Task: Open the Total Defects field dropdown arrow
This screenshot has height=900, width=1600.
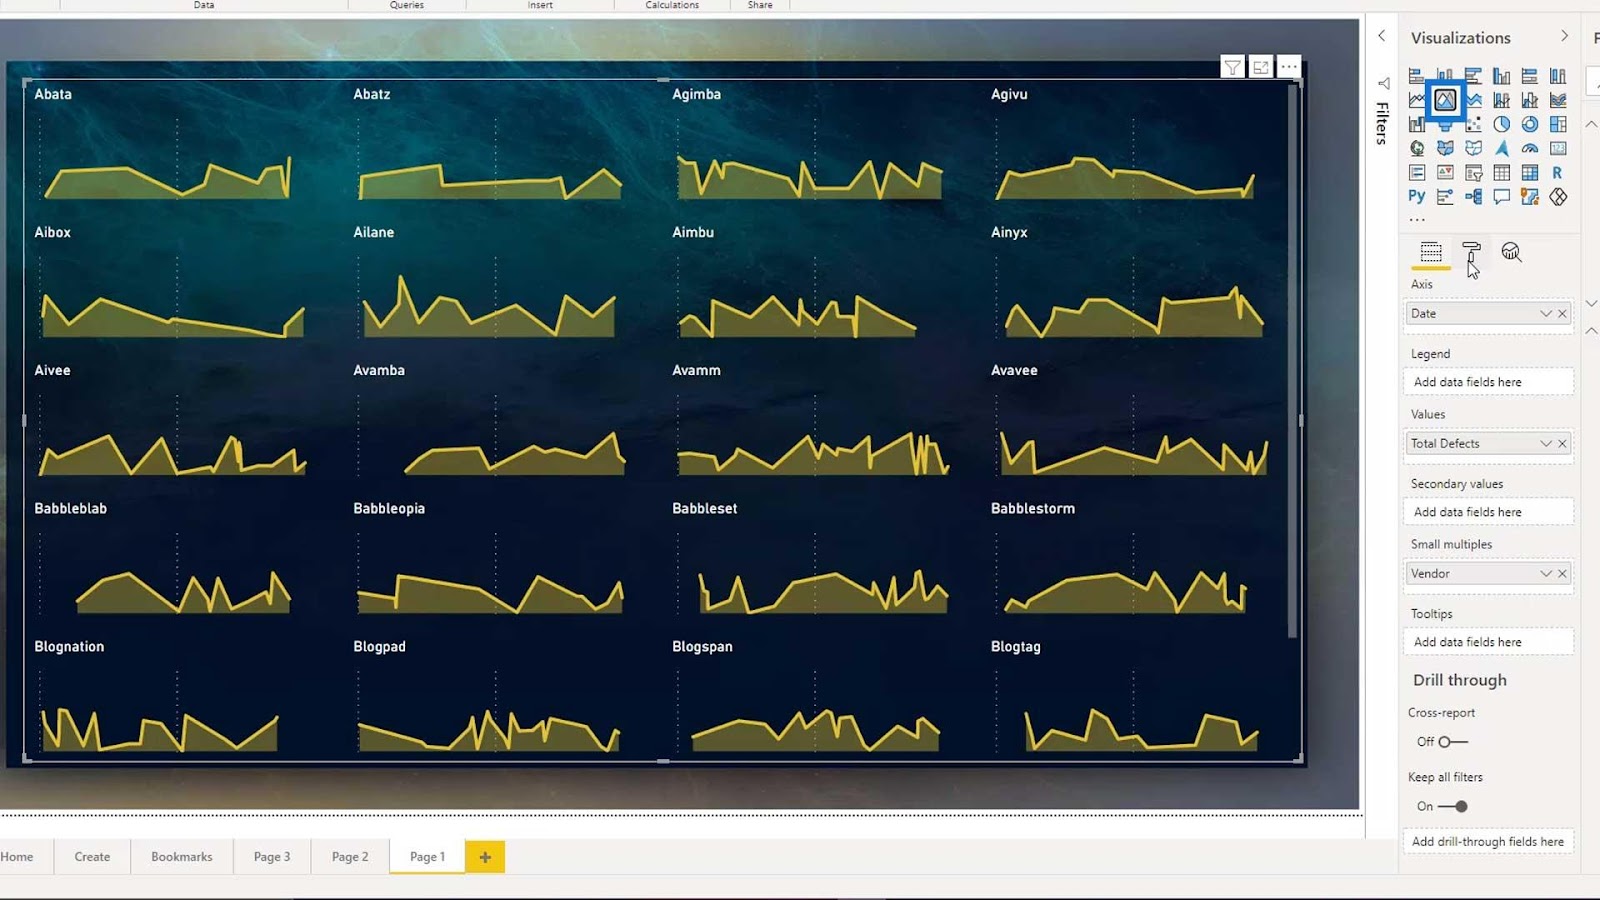Action: pos(1546,444)
